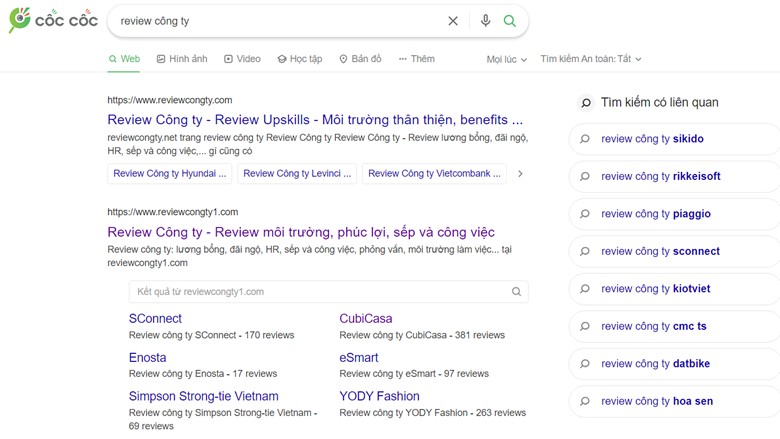Select related search 'review công ty rikkeisoft'

[660, 177]
